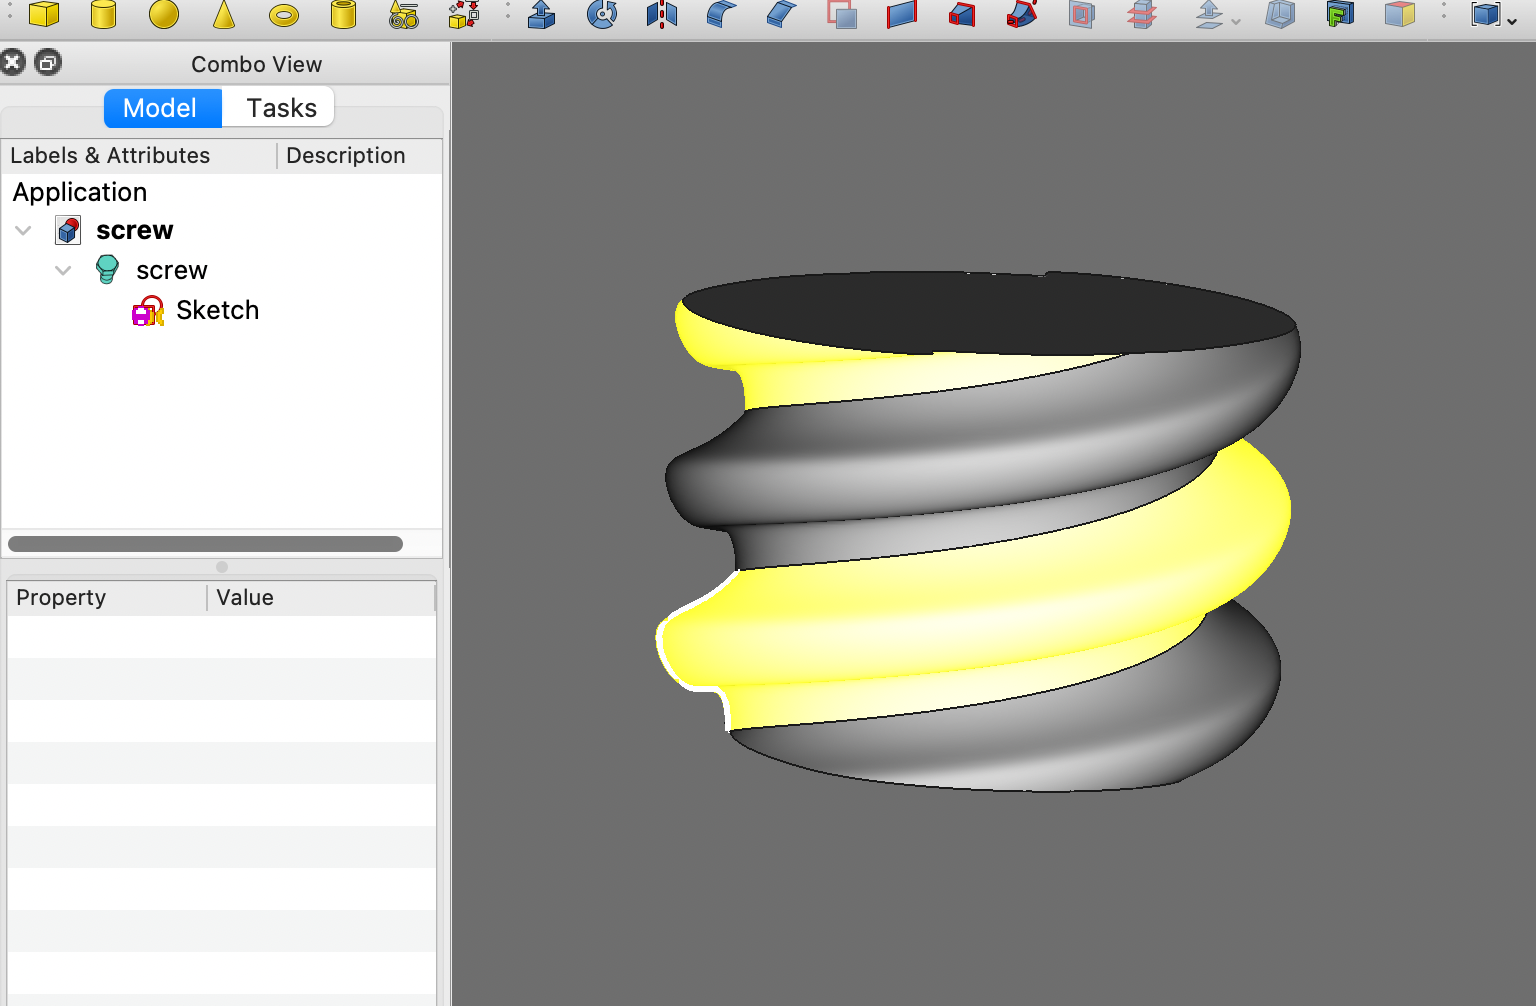Select Make Face from Wires tool
The height and width of the screenshot is (1006, 1536).
[x=842, y=14]
